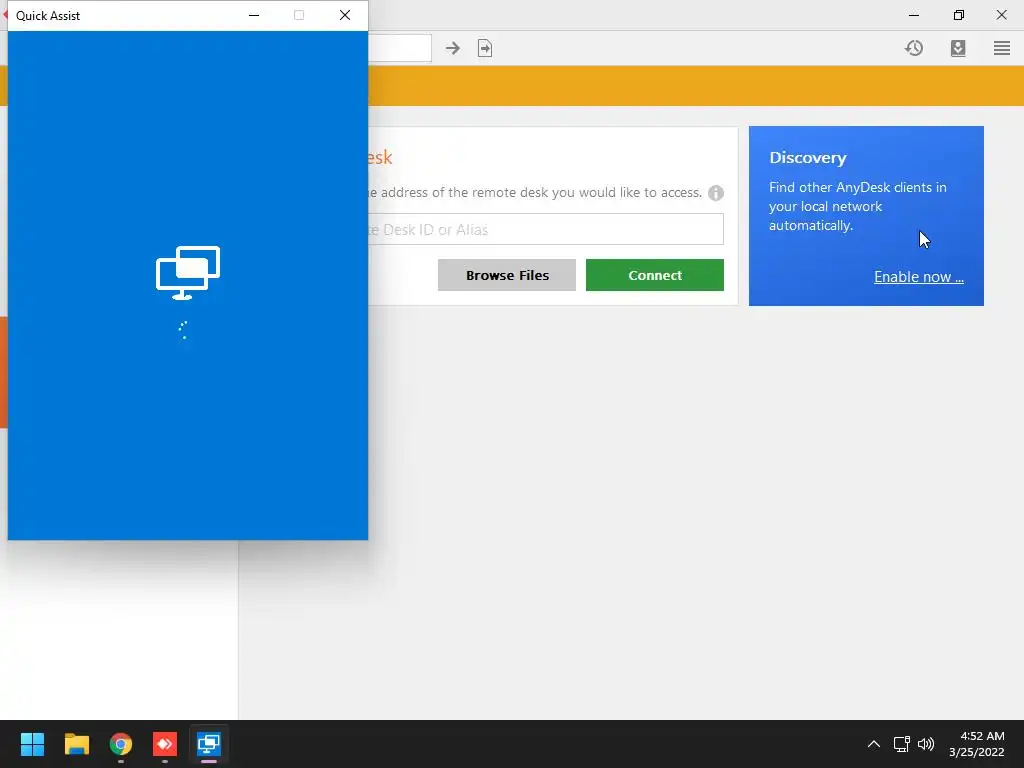
Task: Minimize the AnyDesk window
Action: pos(914,15)
